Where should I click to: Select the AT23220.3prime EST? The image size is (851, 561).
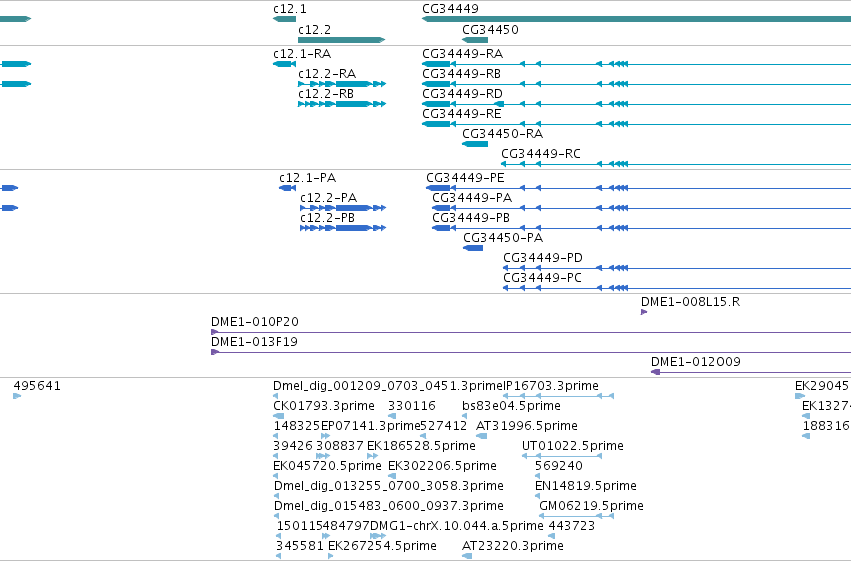tap(467, 557)
